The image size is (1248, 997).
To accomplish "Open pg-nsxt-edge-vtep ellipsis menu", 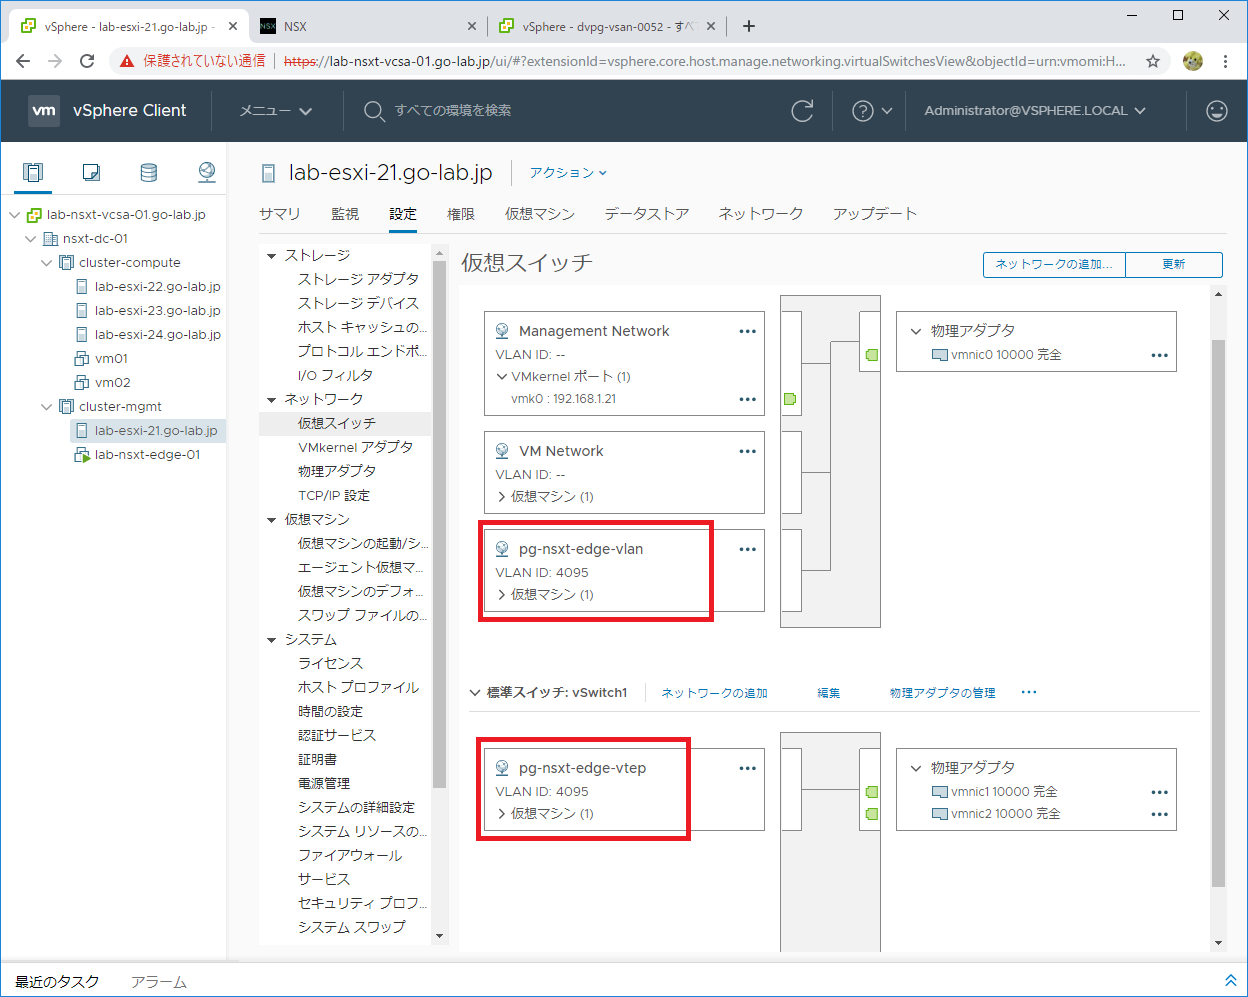I will 747,768.
